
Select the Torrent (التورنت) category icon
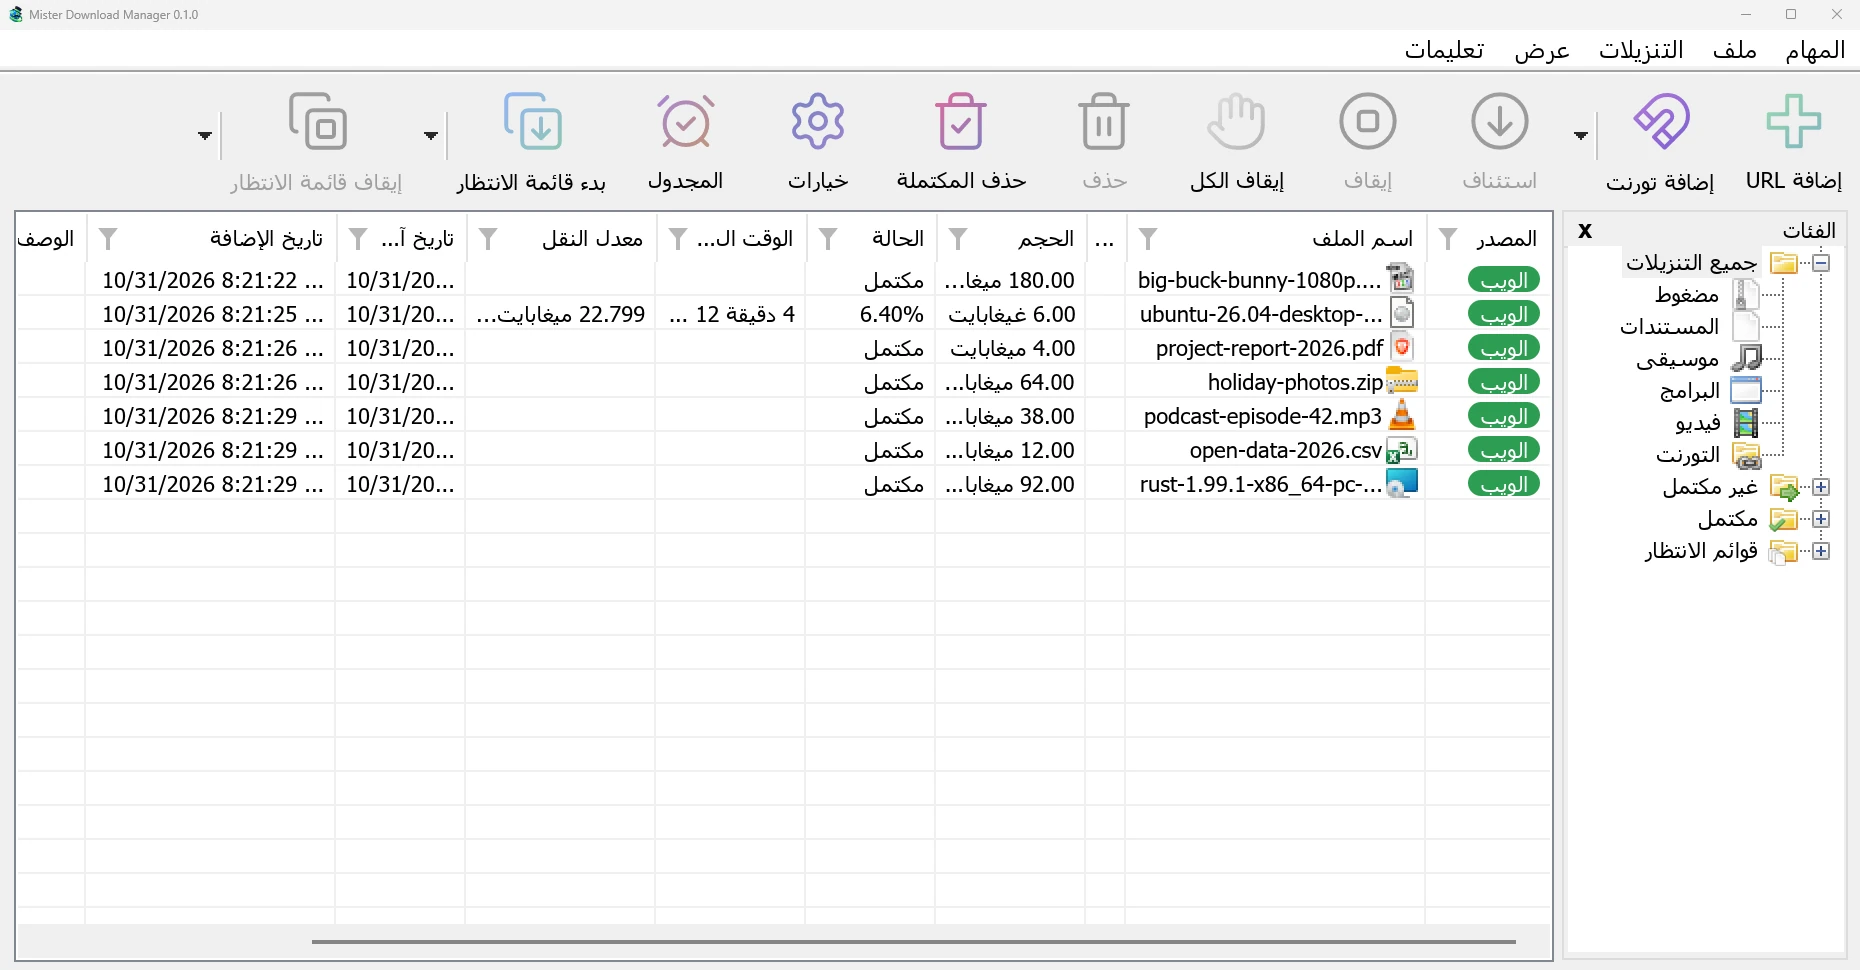1746,455
